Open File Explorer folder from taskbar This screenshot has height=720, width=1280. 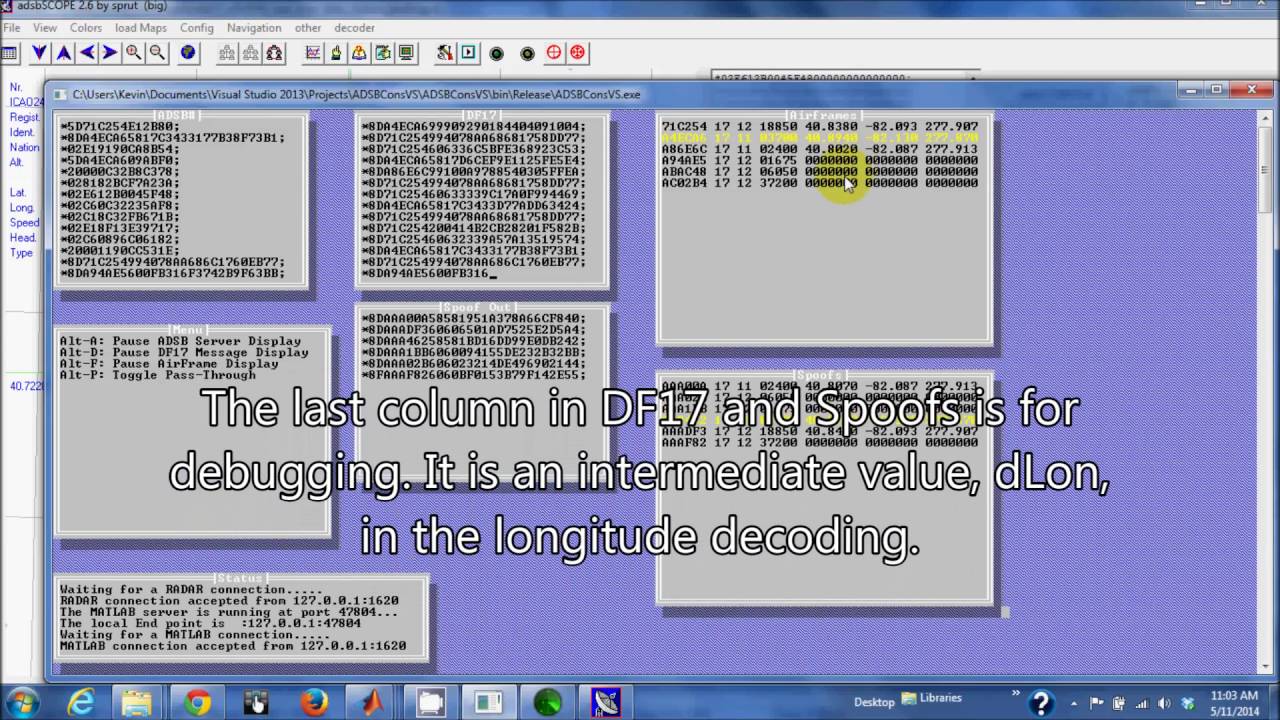tap(138, 703)
